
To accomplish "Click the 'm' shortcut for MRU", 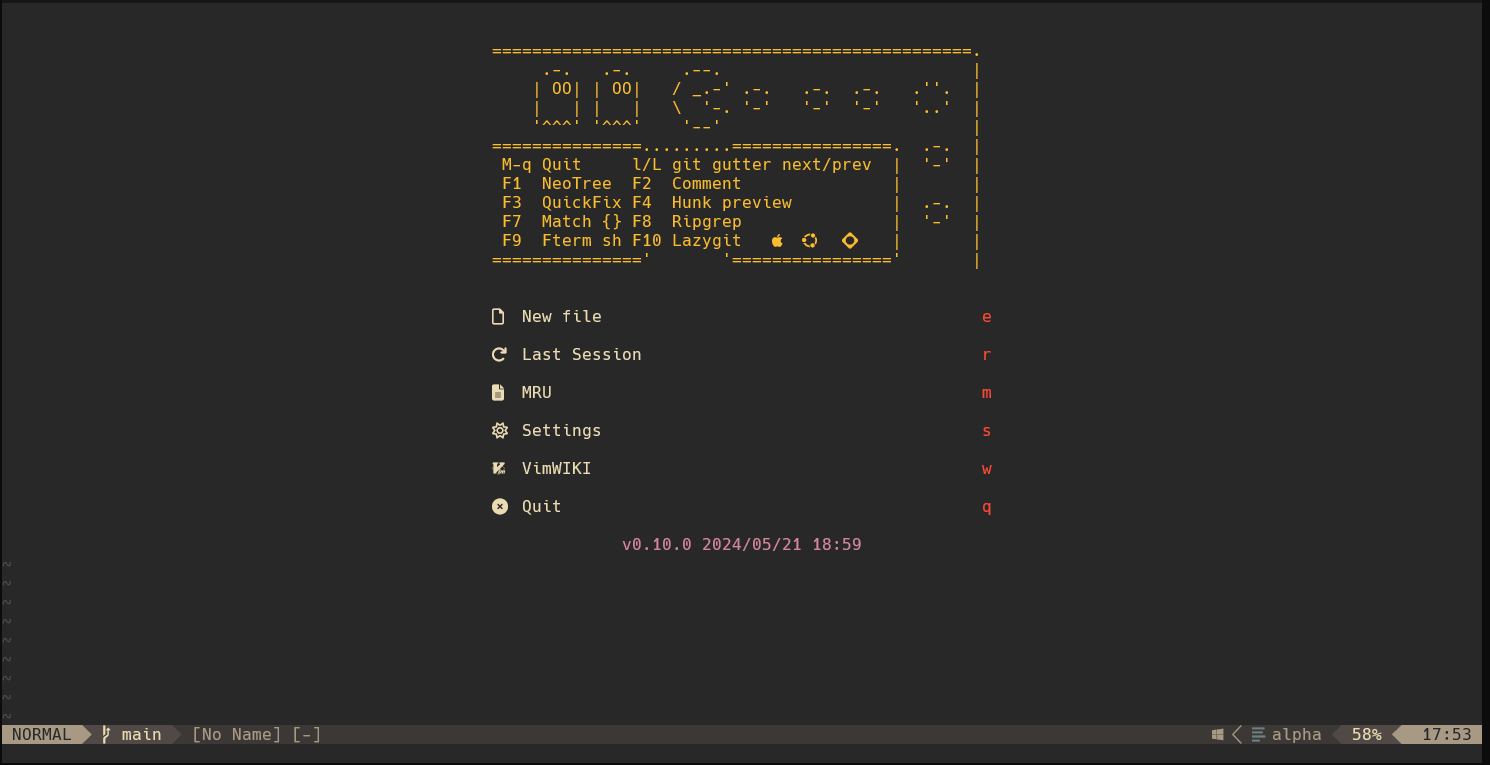I will [x=987, y=393].
